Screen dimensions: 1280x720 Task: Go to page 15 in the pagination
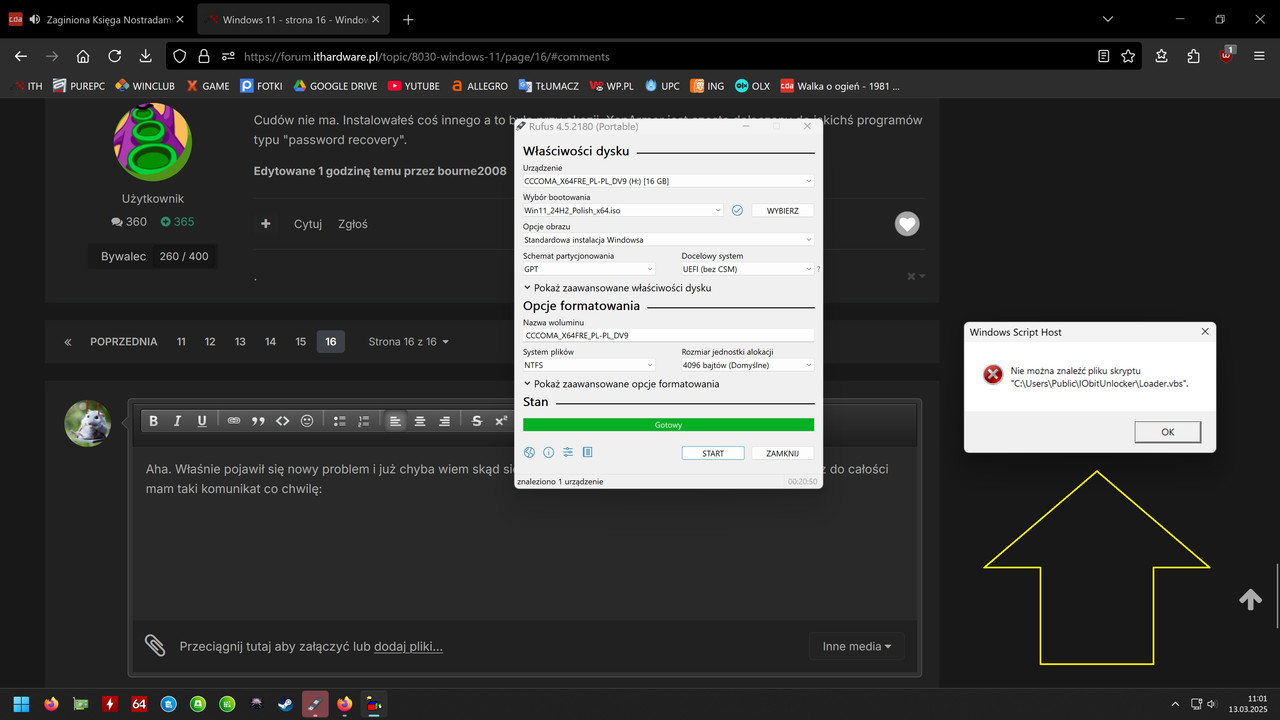pyautogui.click(x=300, y=342)
